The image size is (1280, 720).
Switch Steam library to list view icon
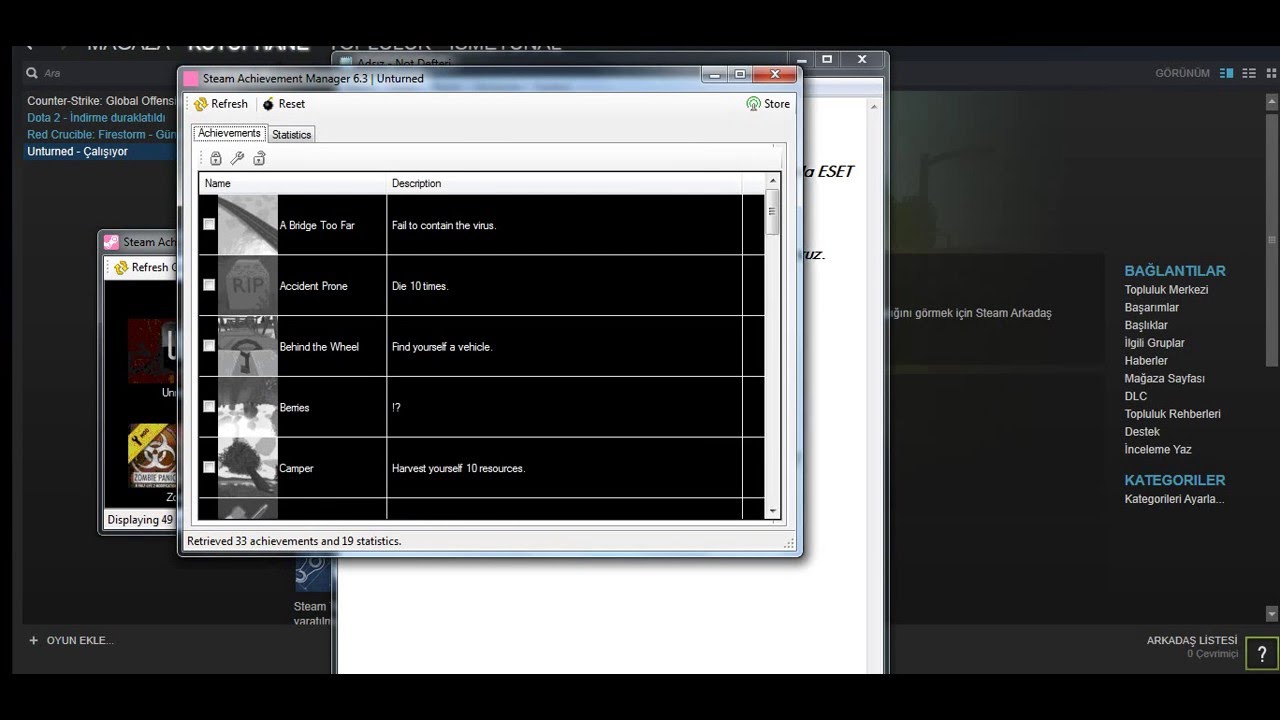coord(1249,73)
